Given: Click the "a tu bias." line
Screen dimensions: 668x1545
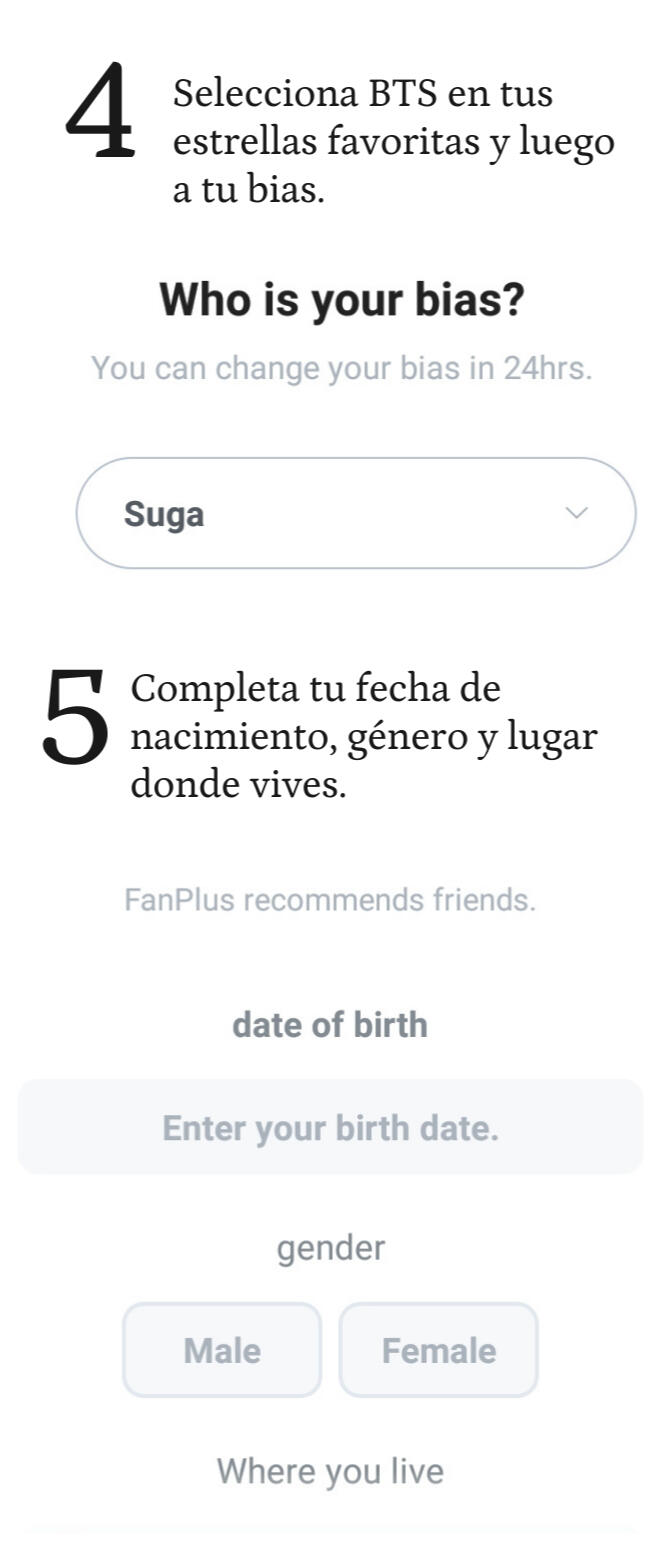Looking at the screenshot, I should point(248,190).
